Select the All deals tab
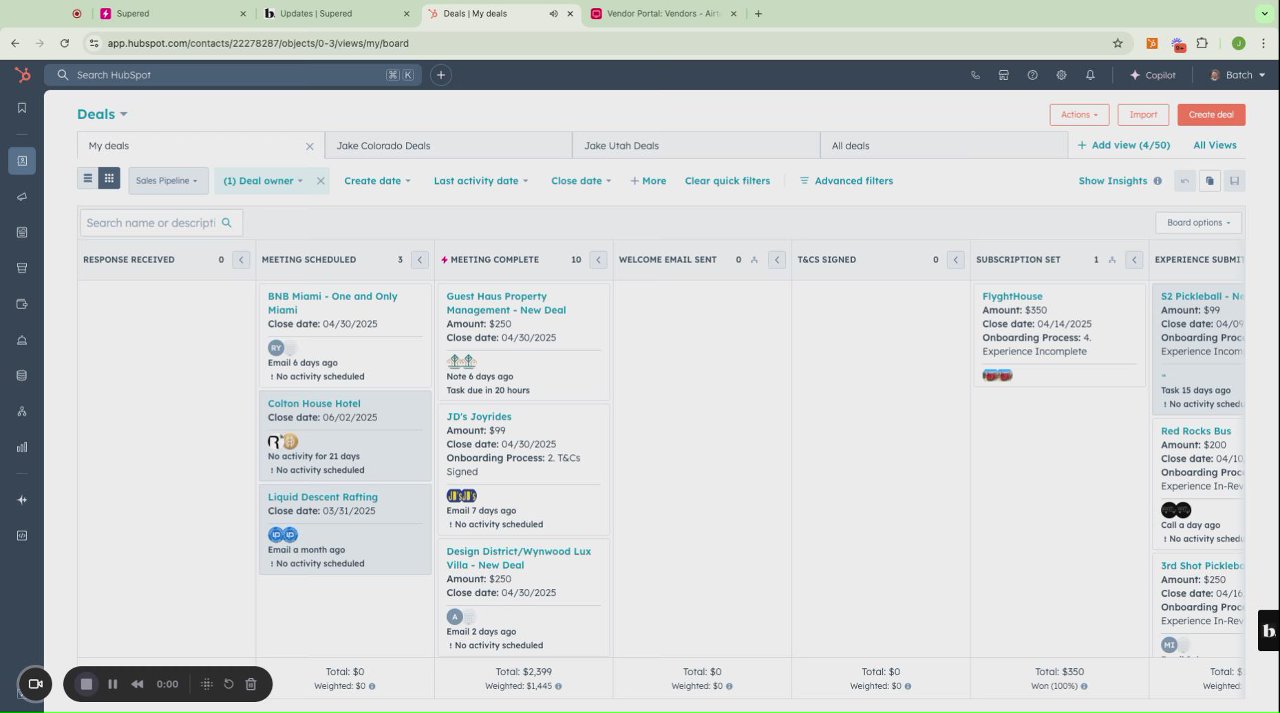 click(944, 146)
